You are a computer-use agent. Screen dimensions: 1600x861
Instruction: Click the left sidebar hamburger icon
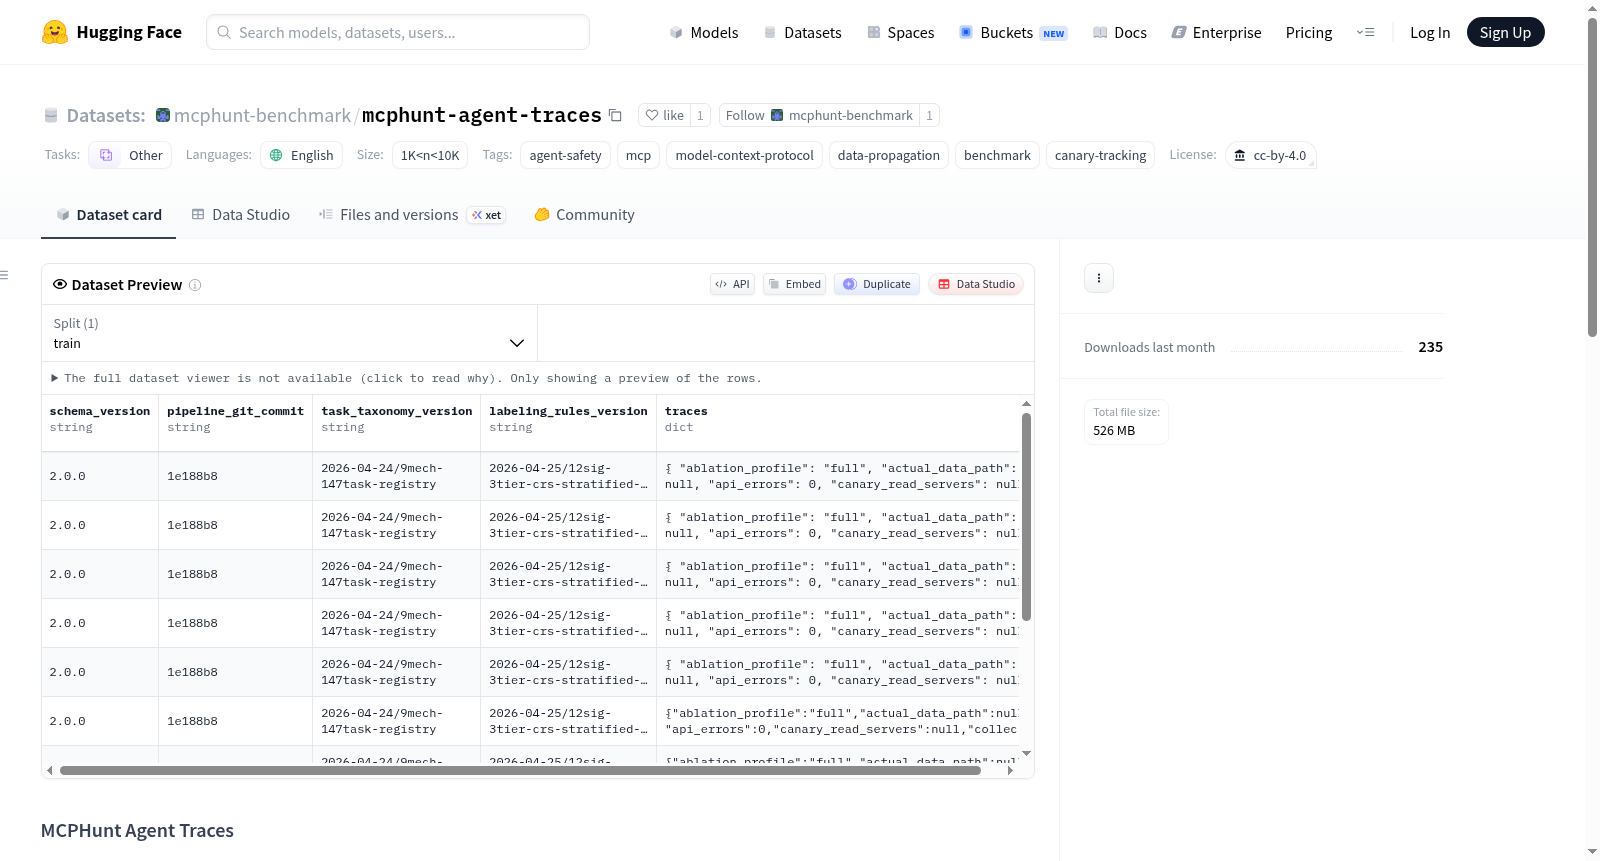[x=5, y=275]
